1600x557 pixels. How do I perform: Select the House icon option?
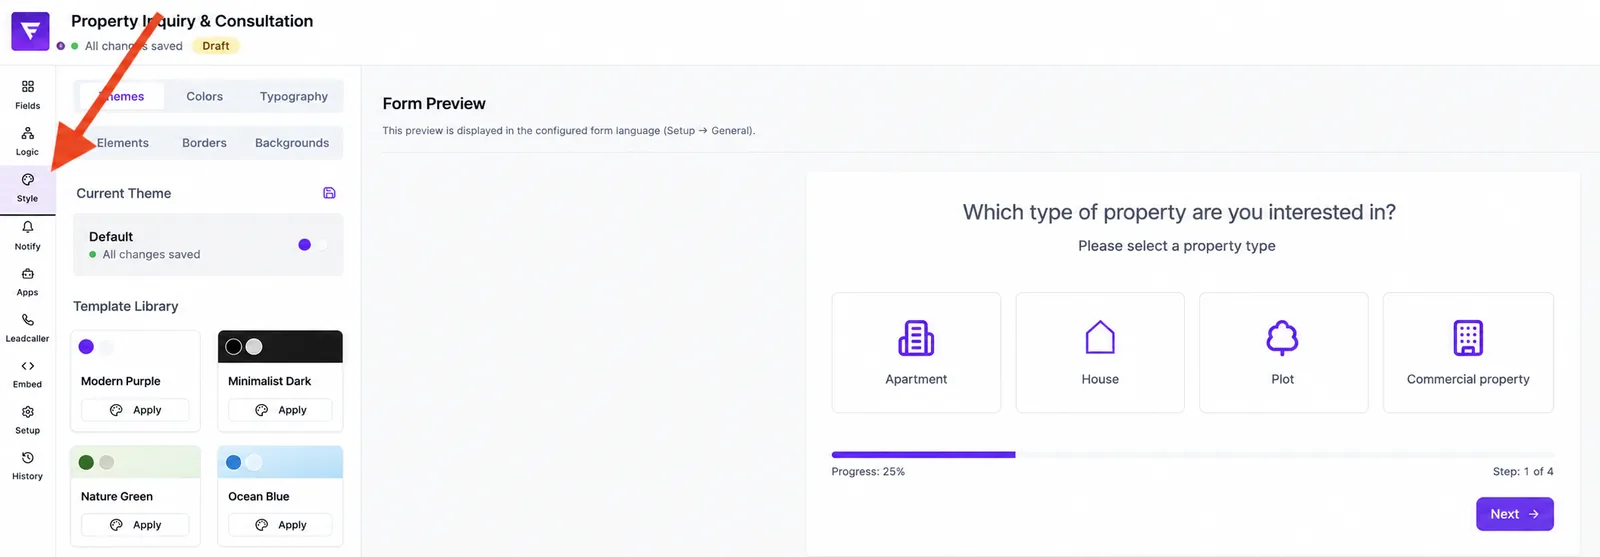point(1100,352)
